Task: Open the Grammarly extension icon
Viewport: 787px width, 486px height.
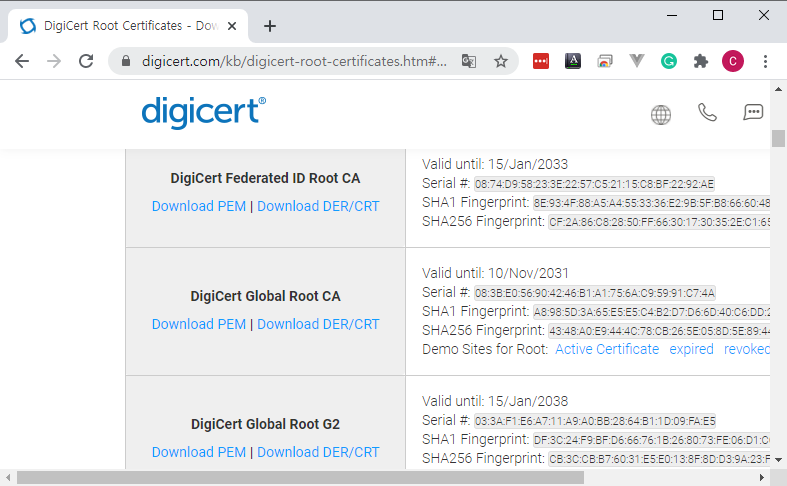Action: tap(669, 61)
